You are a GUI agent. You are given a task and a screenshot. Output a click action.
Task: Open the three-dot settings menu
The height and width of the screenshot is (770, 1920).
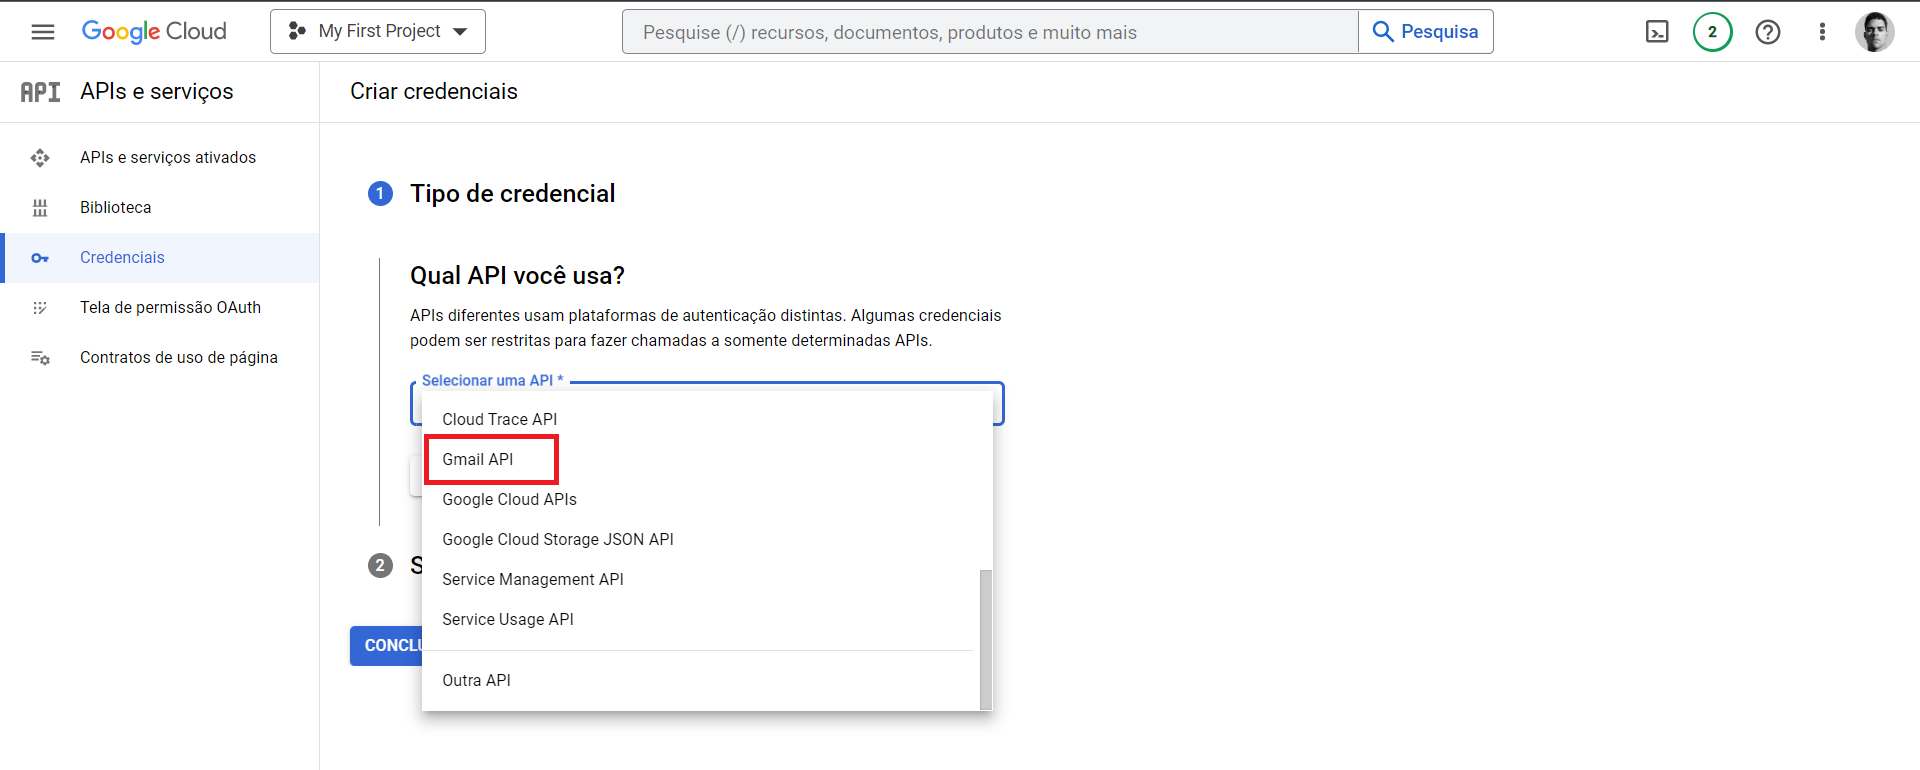[x=1822, y=32]
